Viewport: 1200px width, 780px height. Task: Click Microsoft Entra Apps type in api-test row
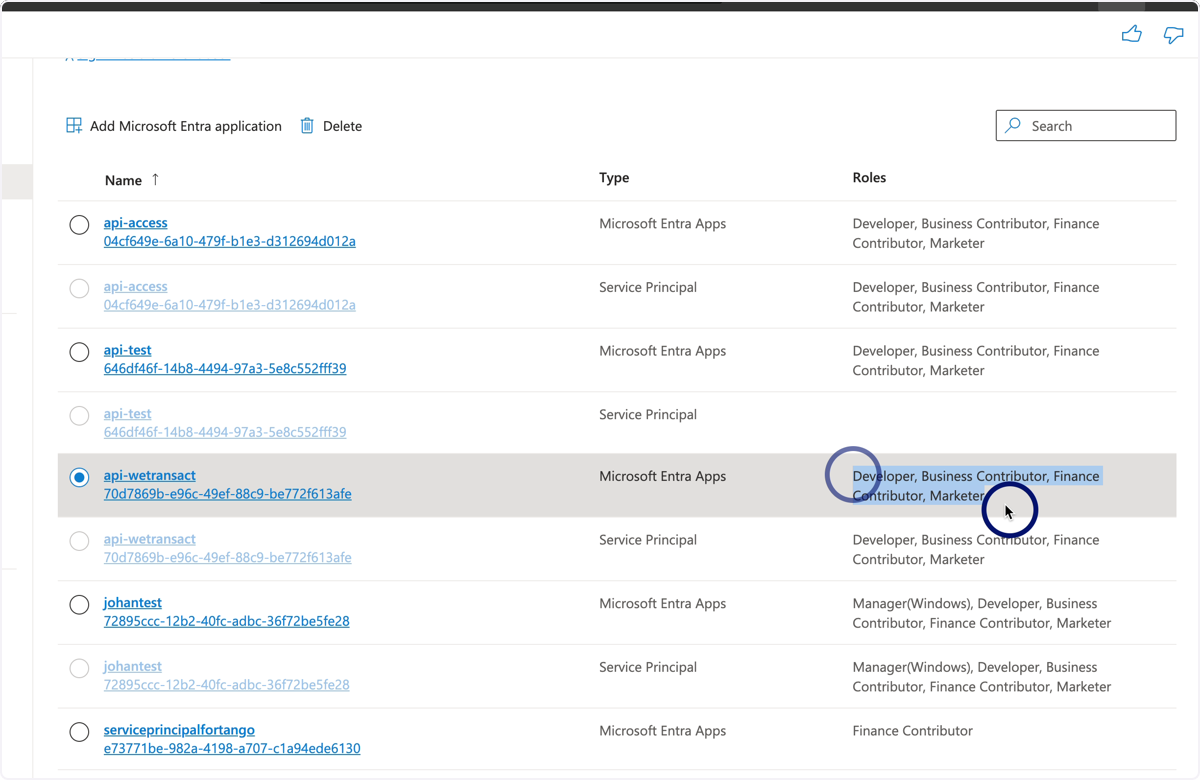click(662, 351)
